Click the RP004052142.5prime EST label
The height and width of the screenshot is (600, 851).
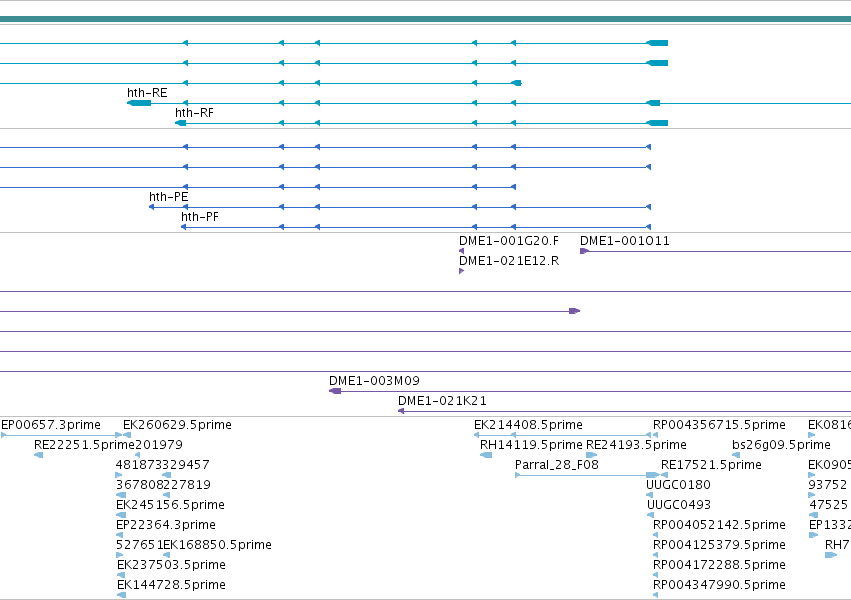tap(719, 525)
